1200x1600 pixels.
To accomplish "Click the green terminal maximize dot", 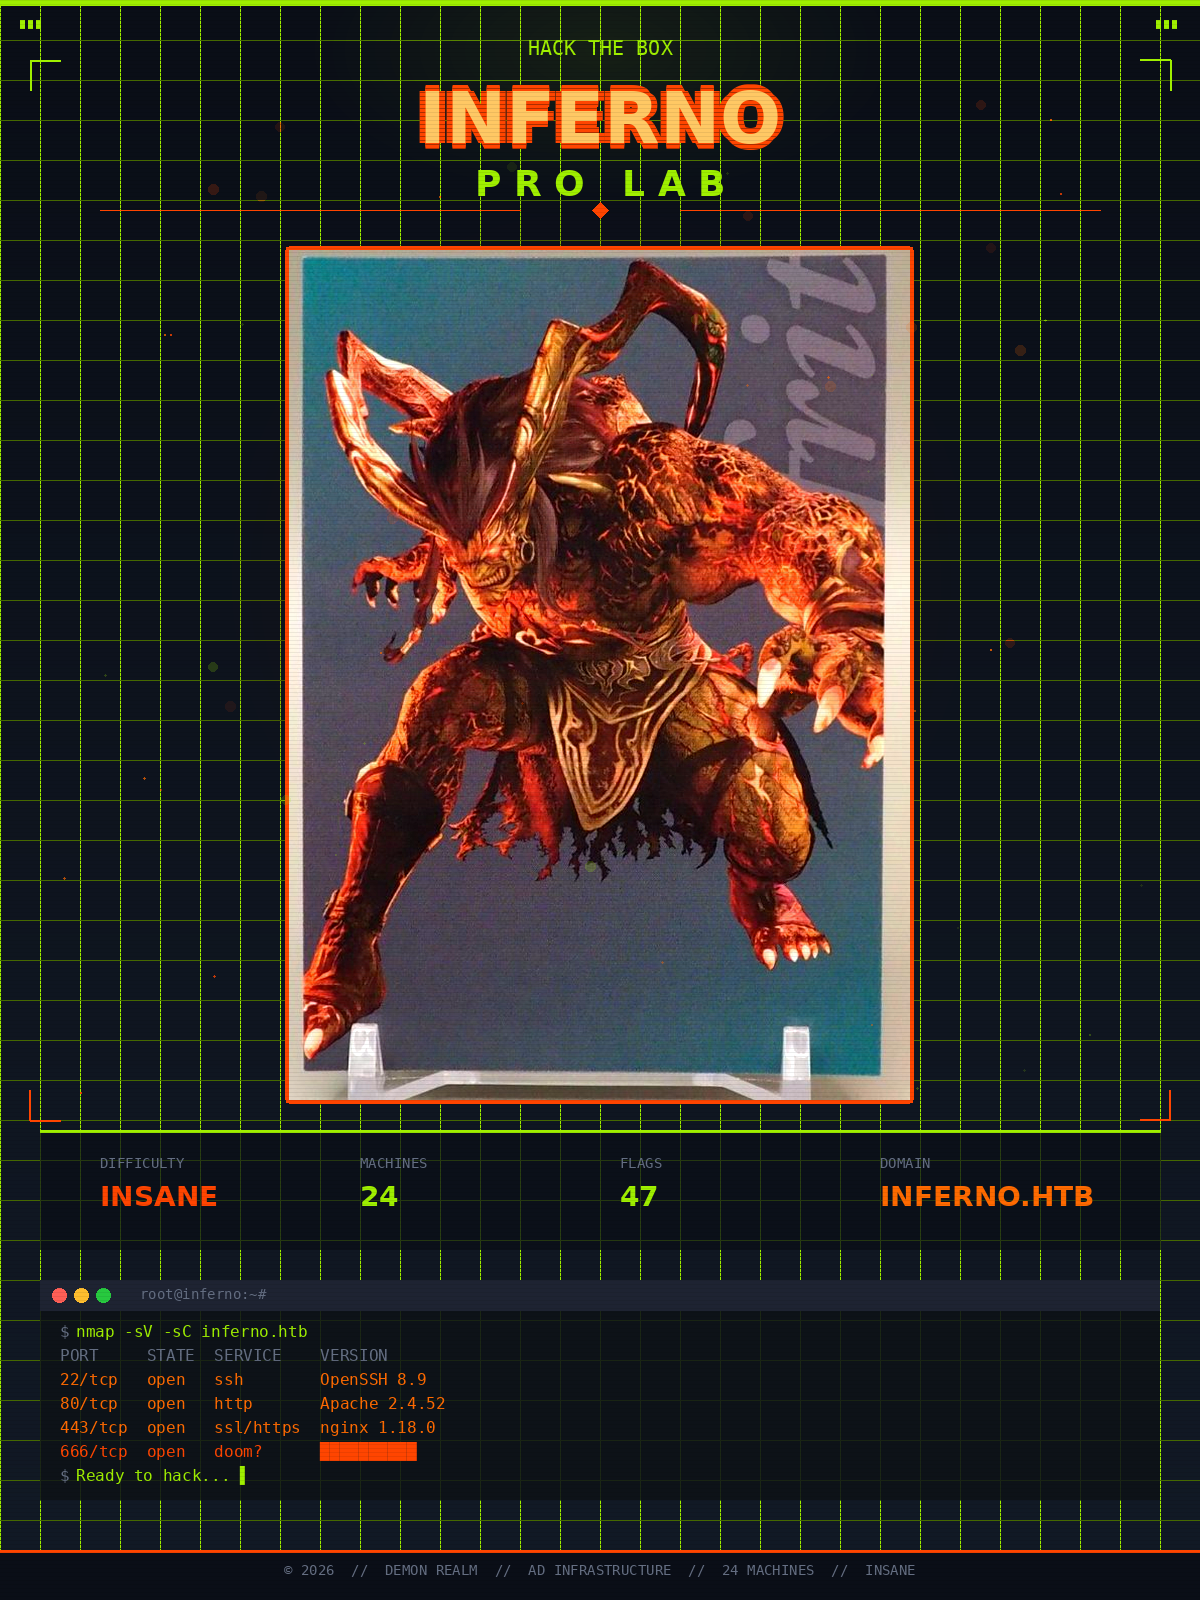I will pos(104,1295).
